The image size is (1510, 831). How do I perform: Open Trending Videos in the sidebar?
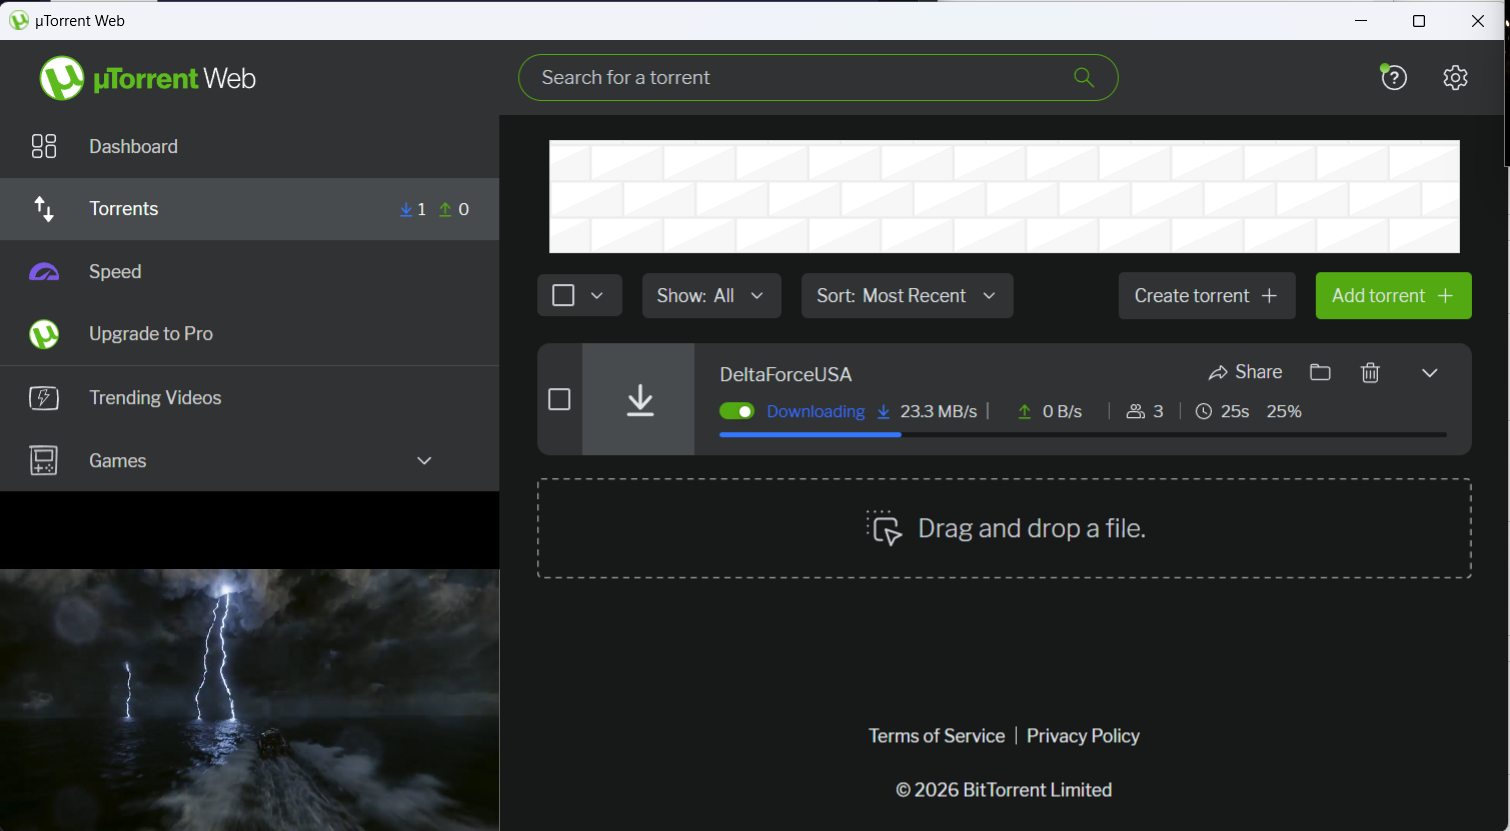(x=249, y=398)
